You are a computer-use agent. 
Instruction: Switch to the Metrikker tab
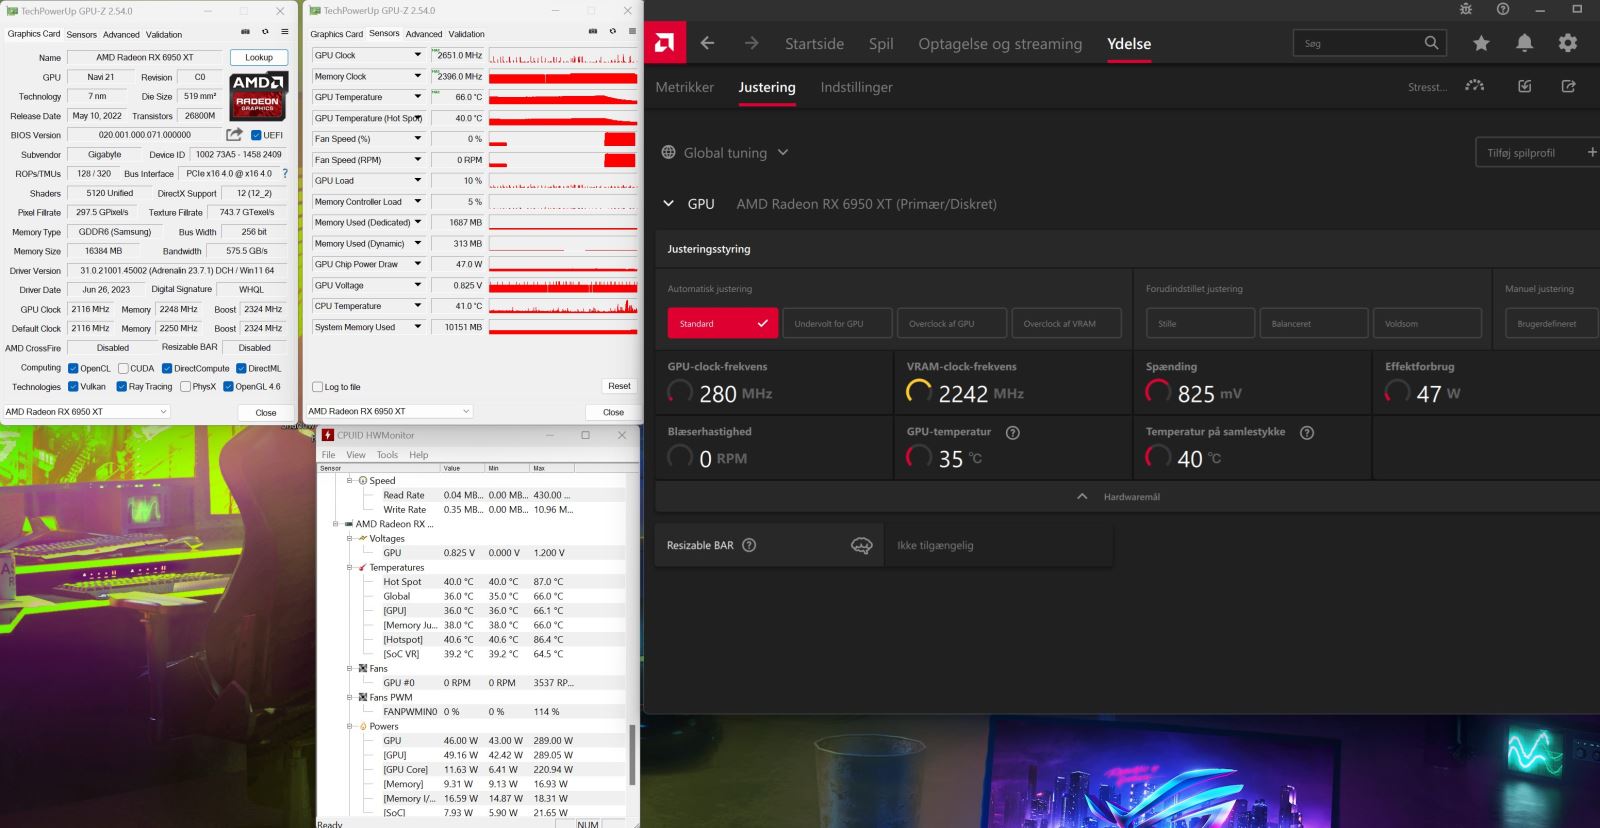click(x=685, y=87)
